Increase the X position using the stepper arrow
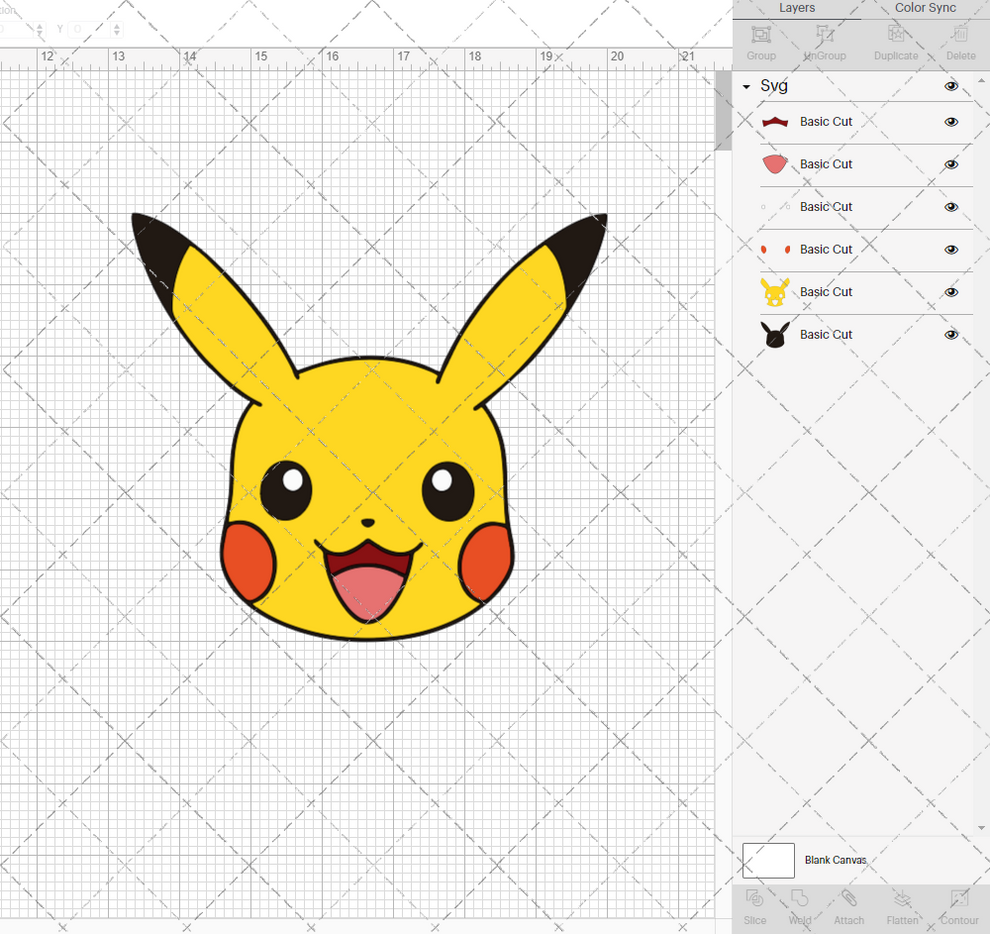The width and height of the screenshot is (990, 934). (40, 25)
